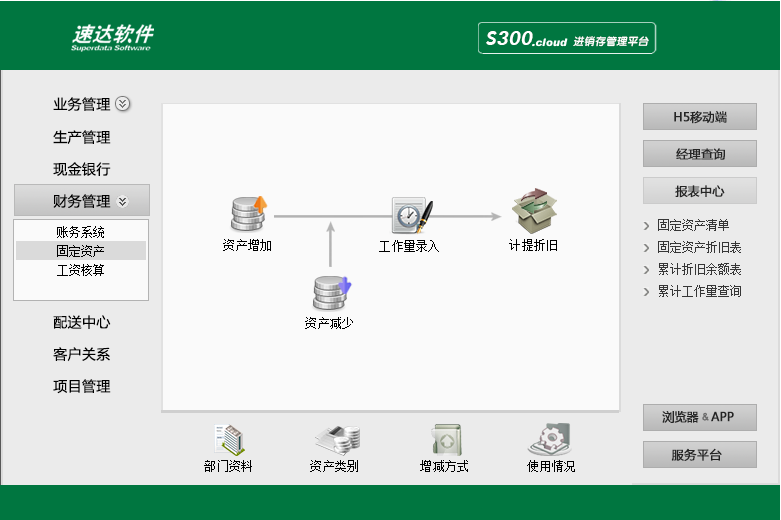Click the 资产类别 label
Image resolution: width=781 pixels, height=520 pixels.
(x=334, y=466)
